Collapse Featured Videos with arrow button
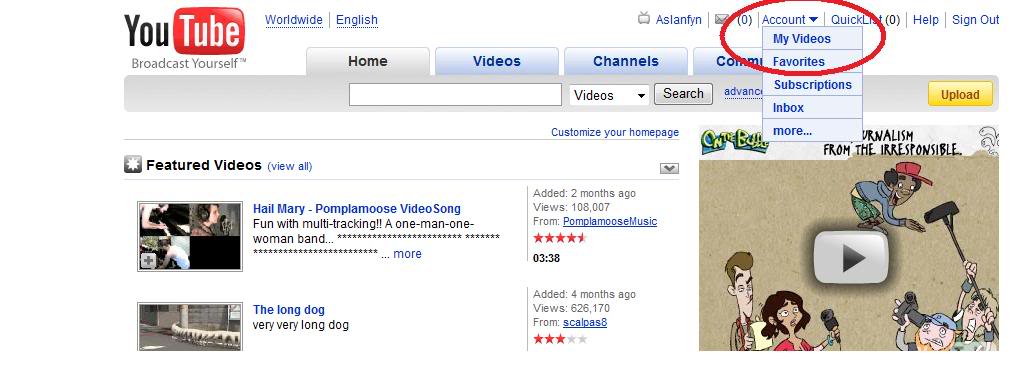Image resolution: width=1024 pixels, height=391 pixels. click(x=669, y=168)
